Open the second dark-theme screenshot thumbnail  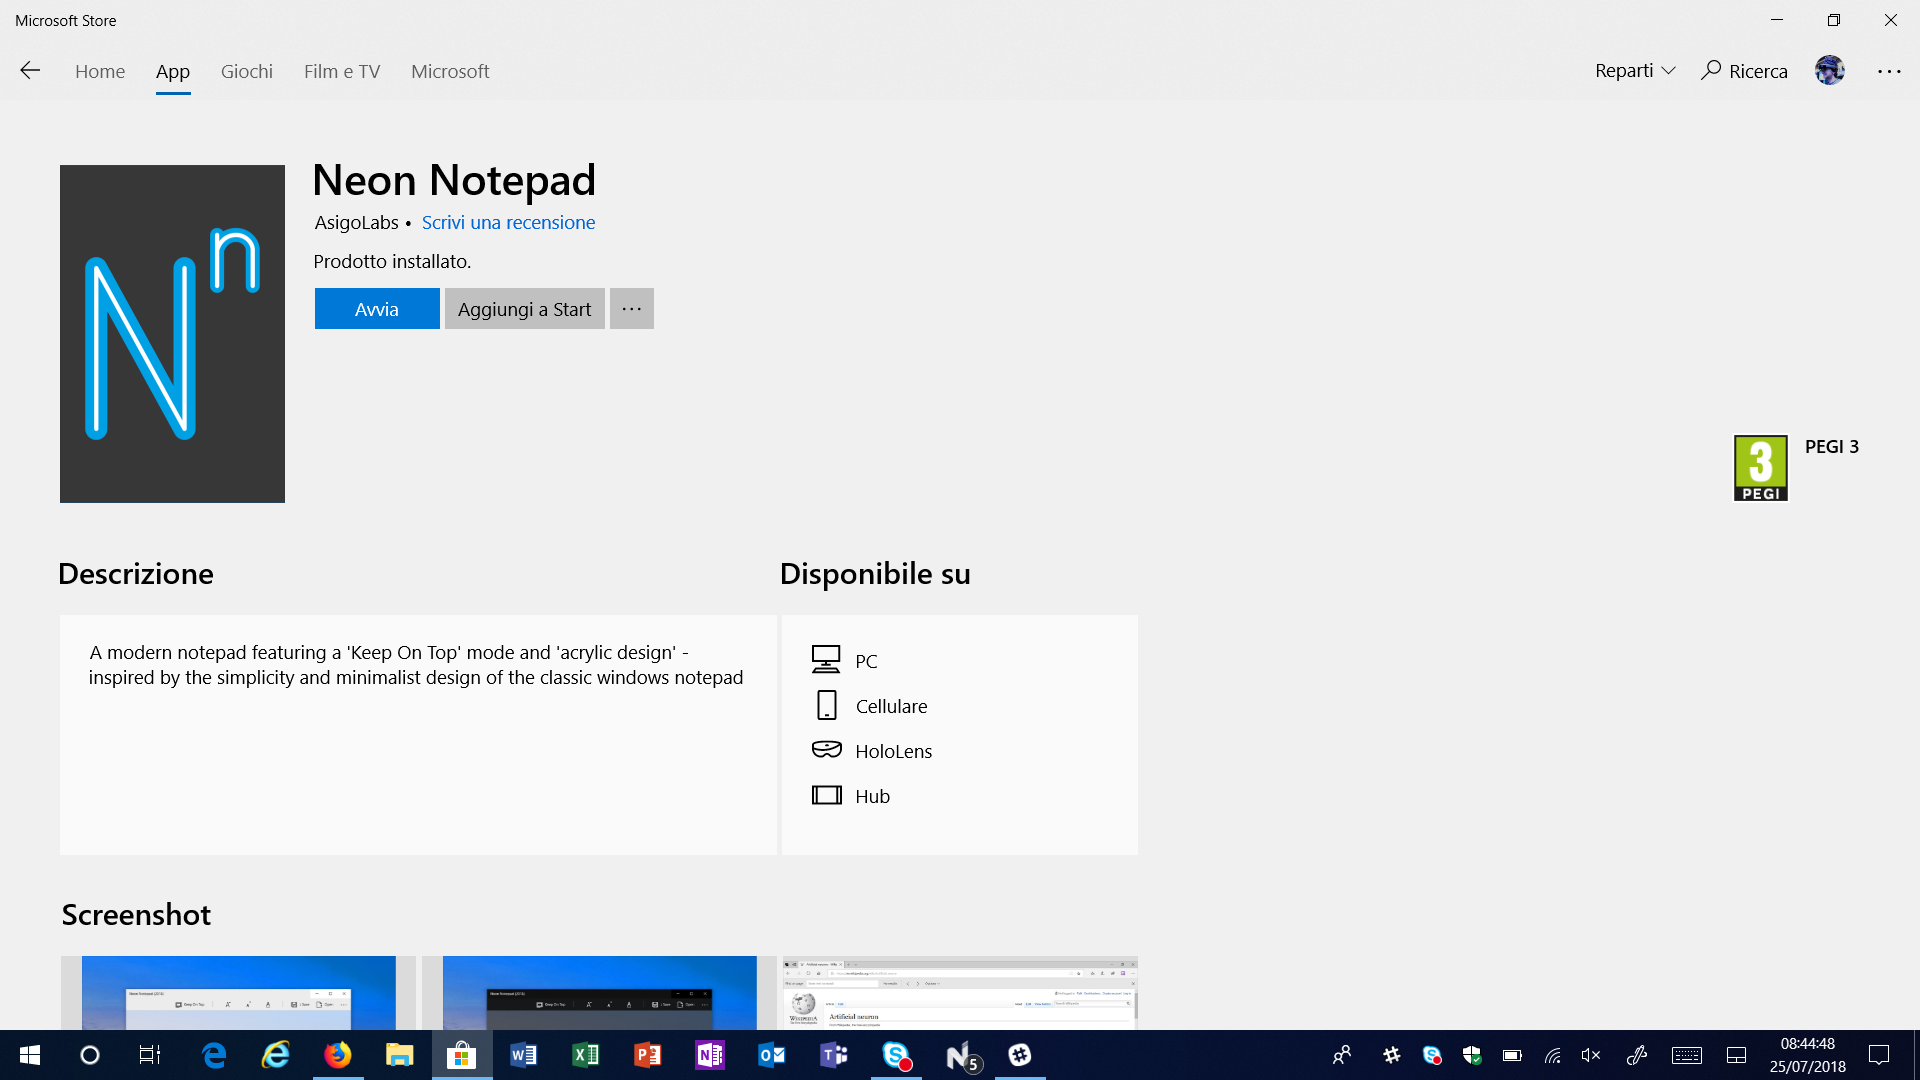tap(599, 993)
